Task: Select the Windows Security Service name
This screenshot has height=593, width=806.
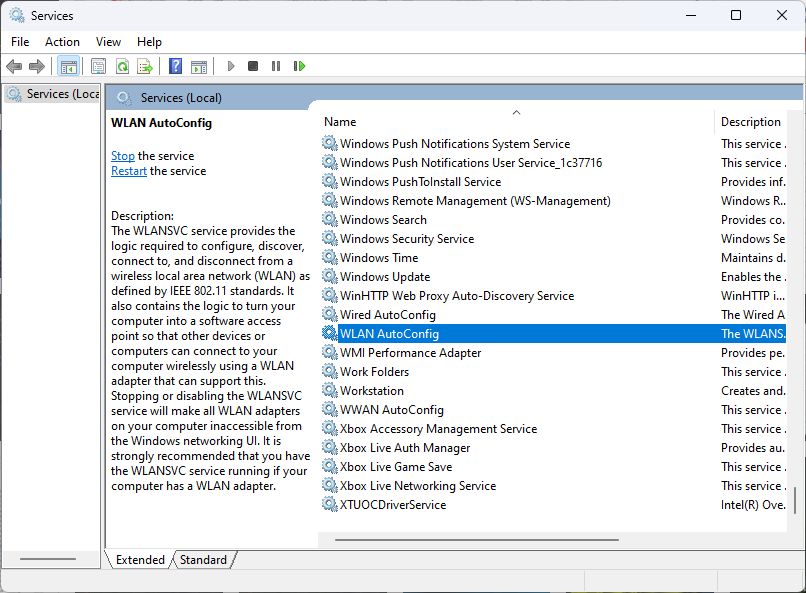Action: 407,239
